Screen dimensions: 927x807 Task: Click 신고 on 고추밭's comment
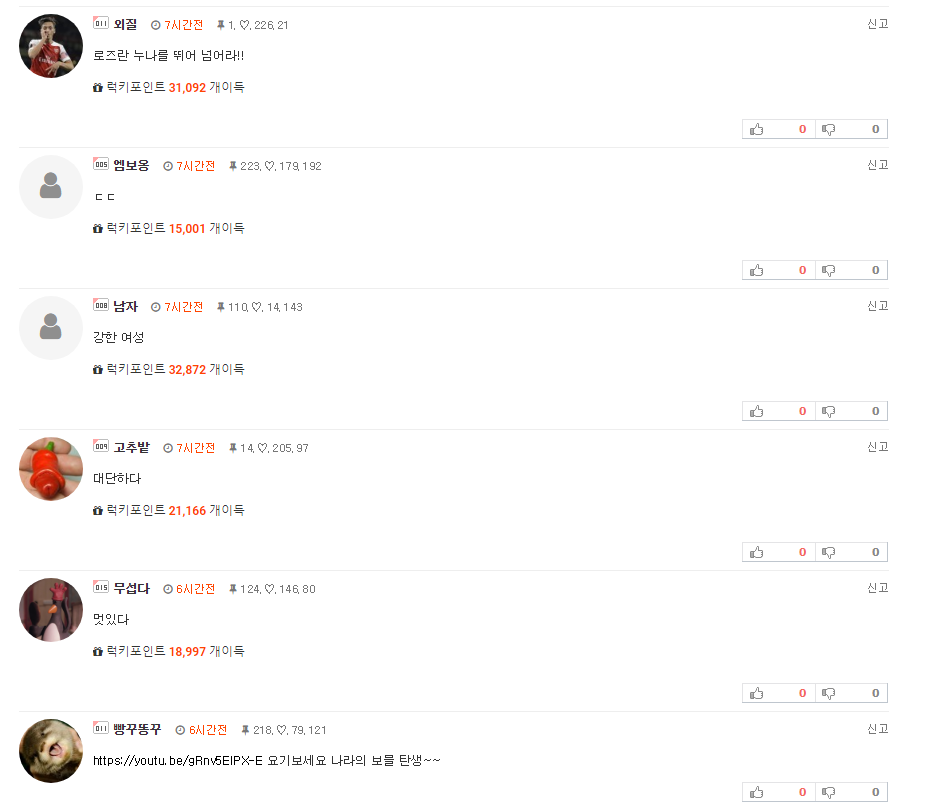(x=877, y=447)
